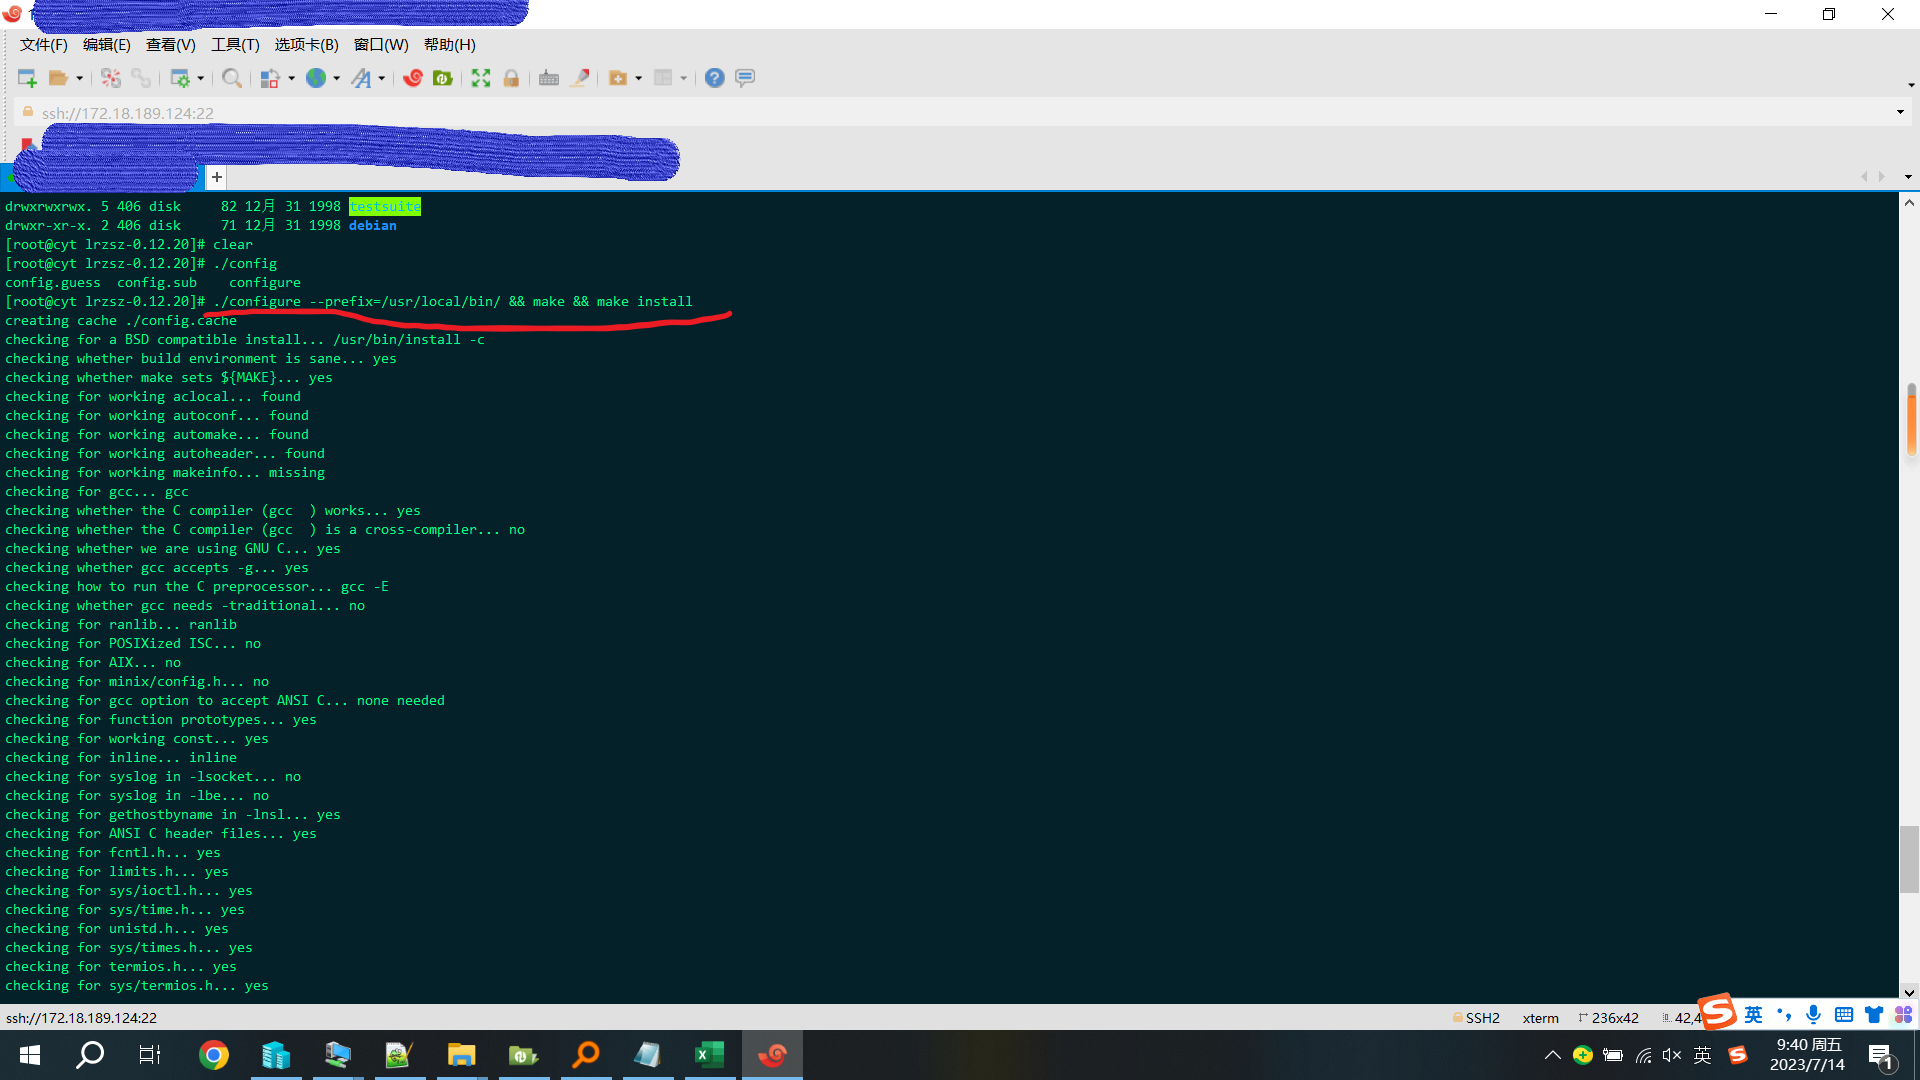The height and width of the screenshot is (1080, 1920).
Task: Click status bar ssh://172.18.189.124:22 text
Action: tap(82, 1018)
